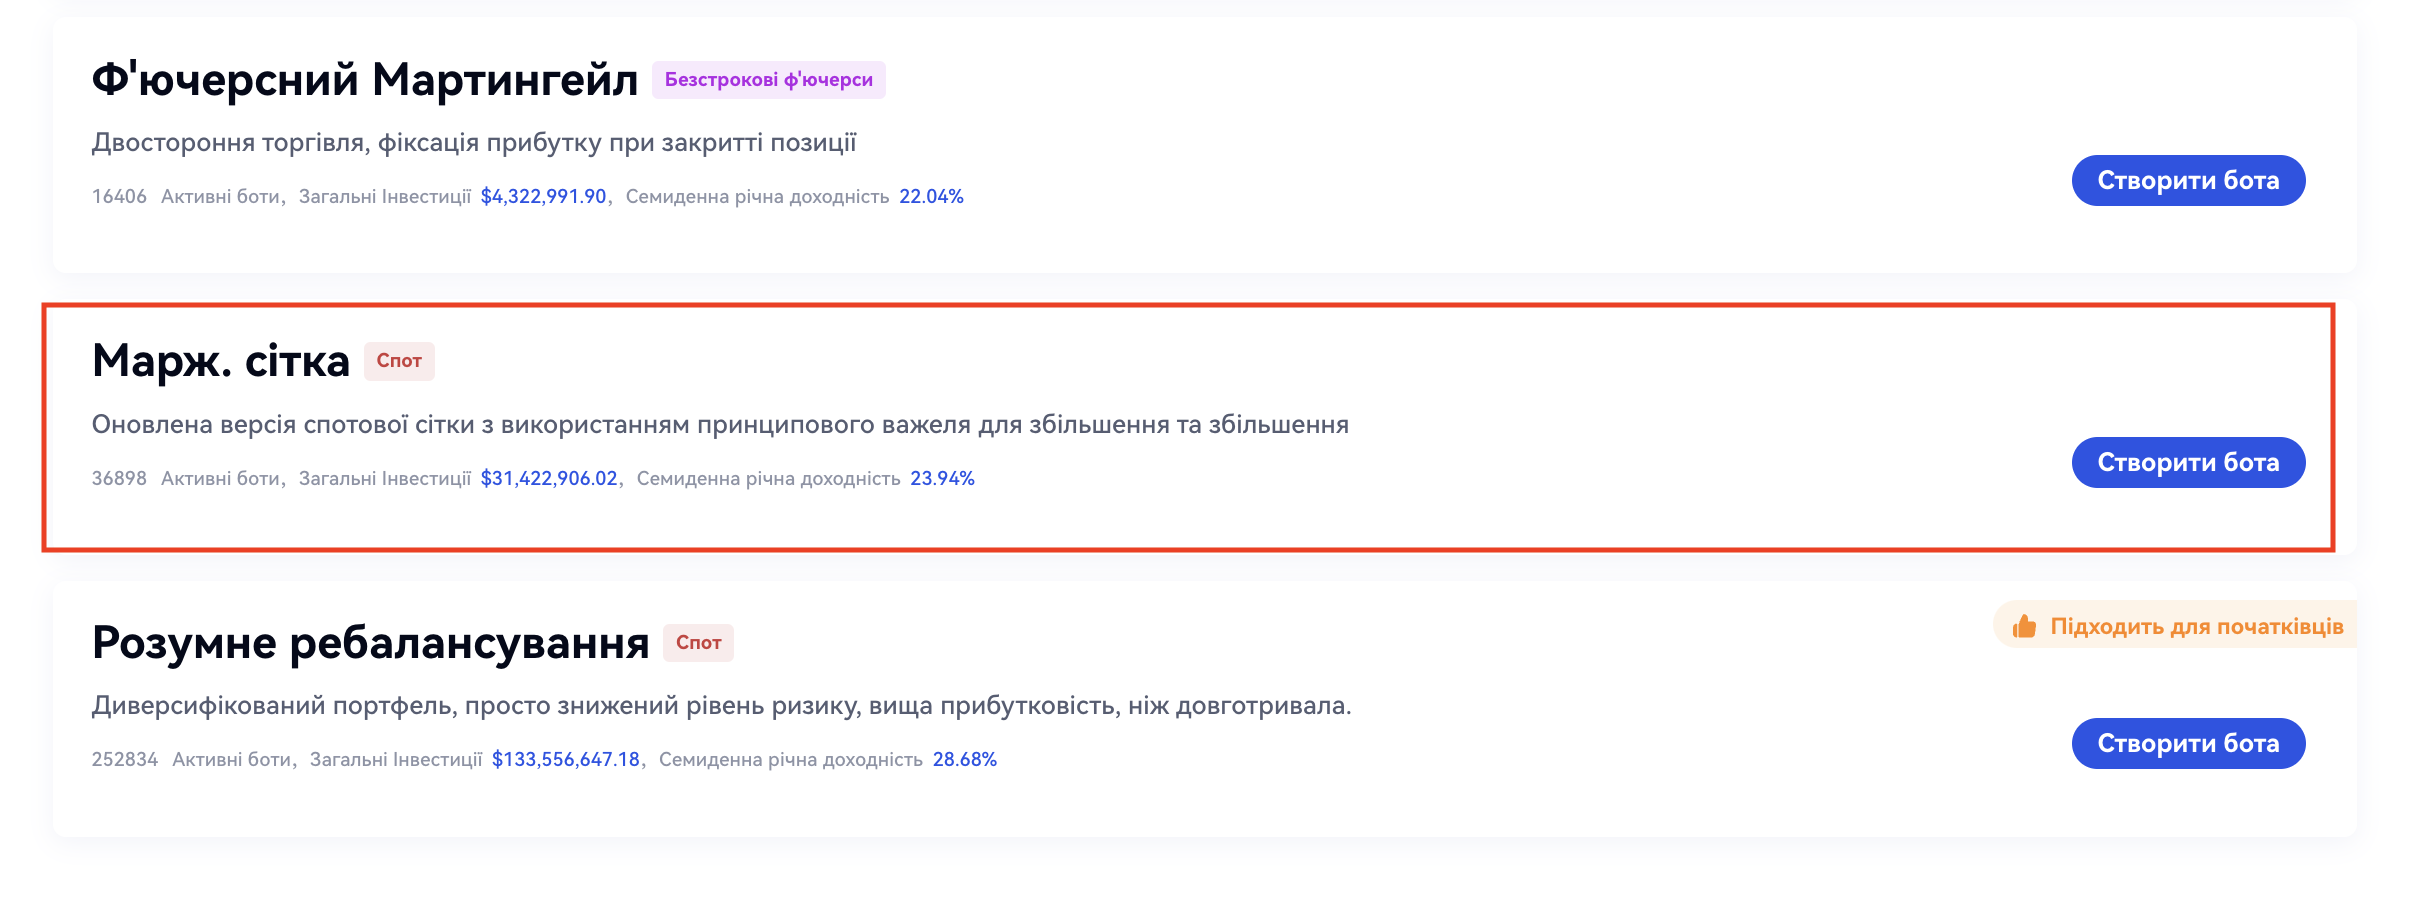2422x904 pixels.
Task: Open the Марж. сітка strategy title
Action: coord(220,361)
